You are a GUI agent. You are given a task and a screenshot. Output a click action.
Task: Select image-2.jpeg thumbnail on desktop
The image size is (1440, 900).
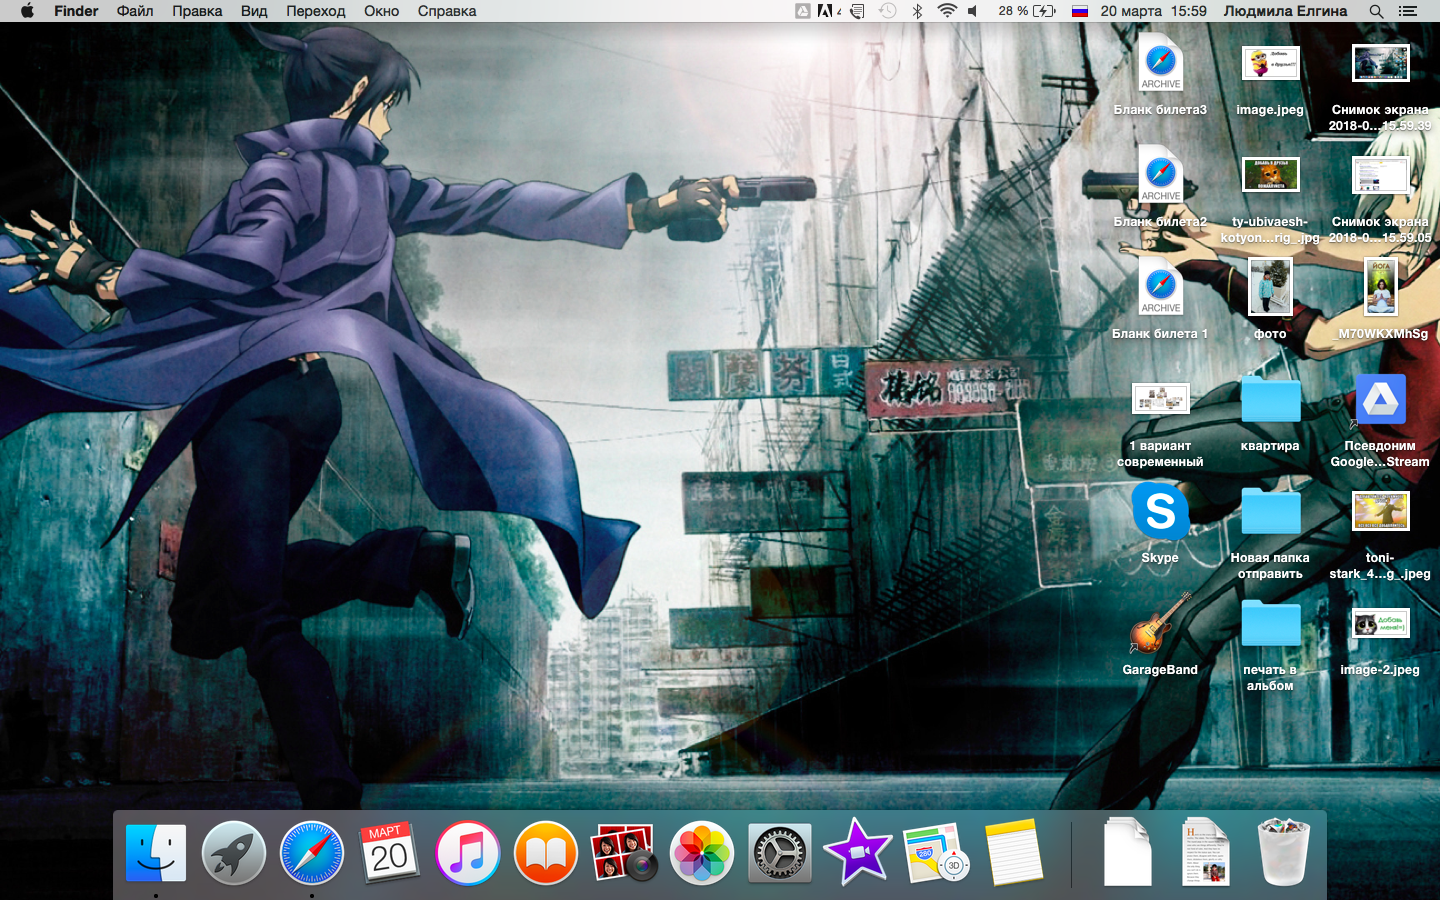click(x=1380, y=624)
